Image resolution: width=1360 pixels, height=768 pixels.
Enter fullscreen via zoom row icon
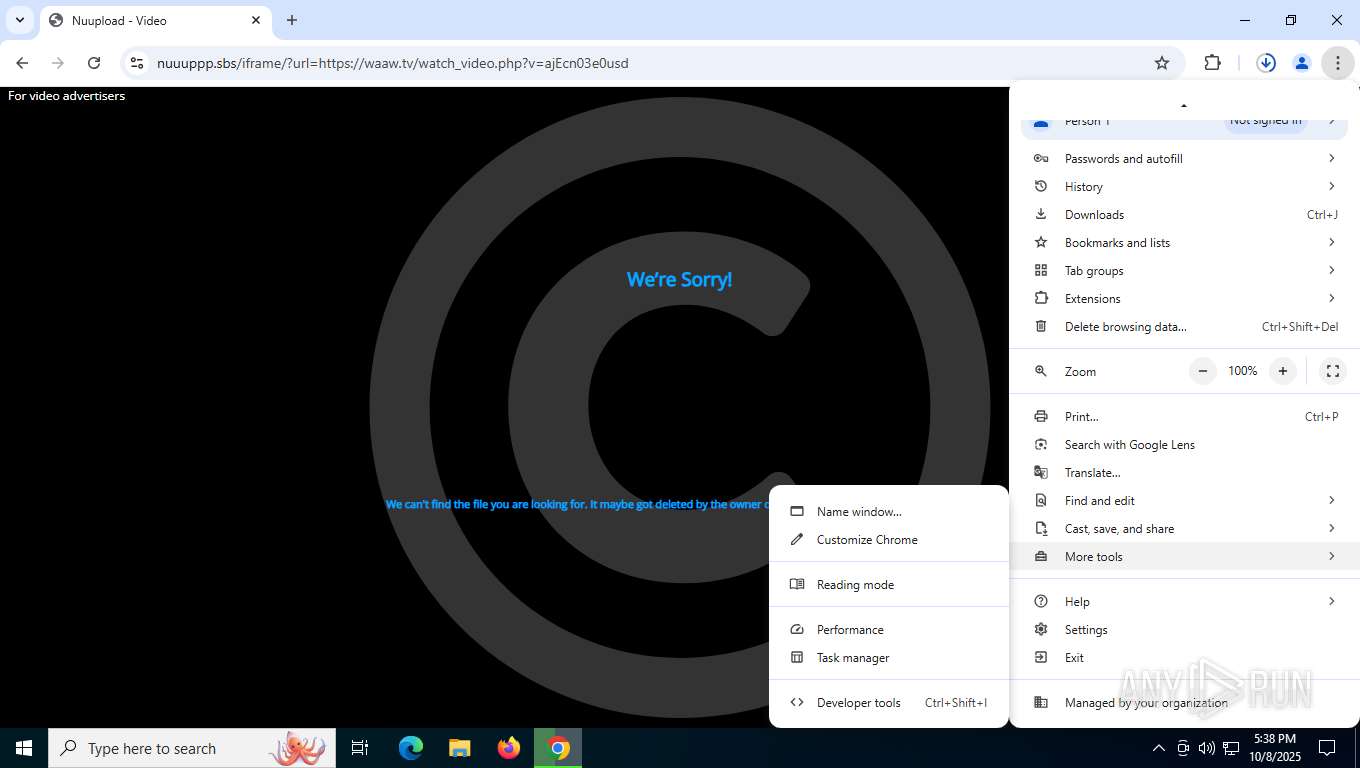[1333, 371]
